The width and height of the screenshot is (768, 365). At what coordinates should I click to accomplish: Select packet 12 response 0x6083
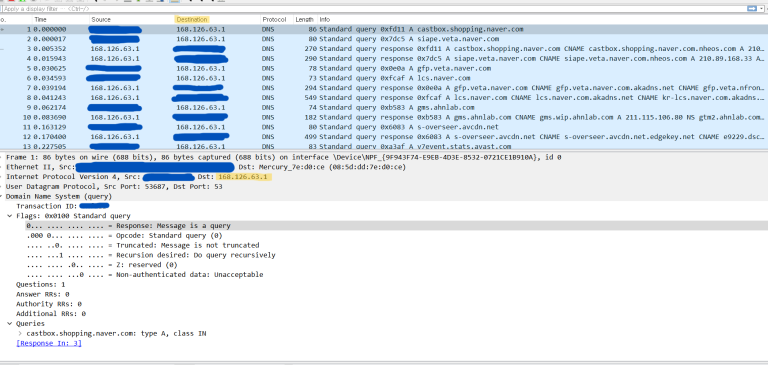tap(383, 137)
